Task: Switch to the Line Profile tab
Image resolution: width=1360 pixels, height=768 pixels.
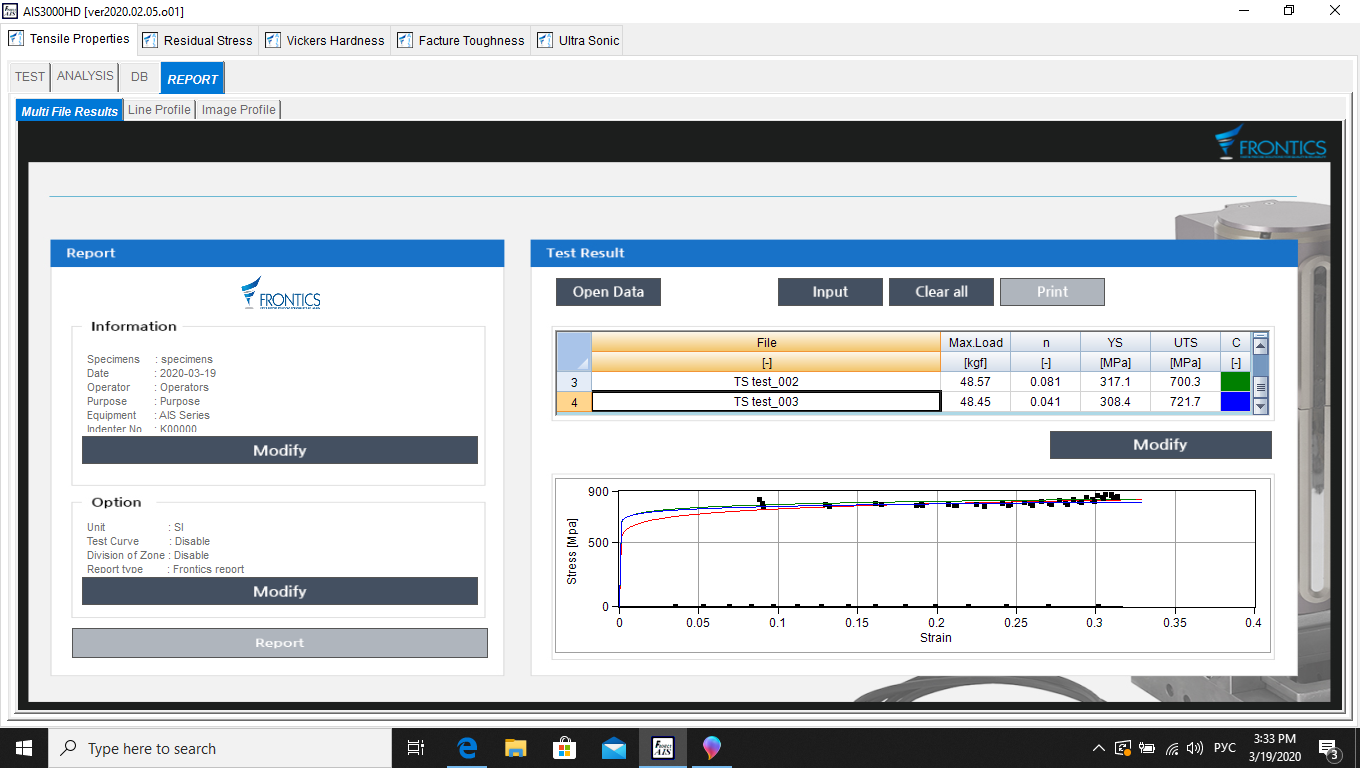Action: [x=159, y=110]
